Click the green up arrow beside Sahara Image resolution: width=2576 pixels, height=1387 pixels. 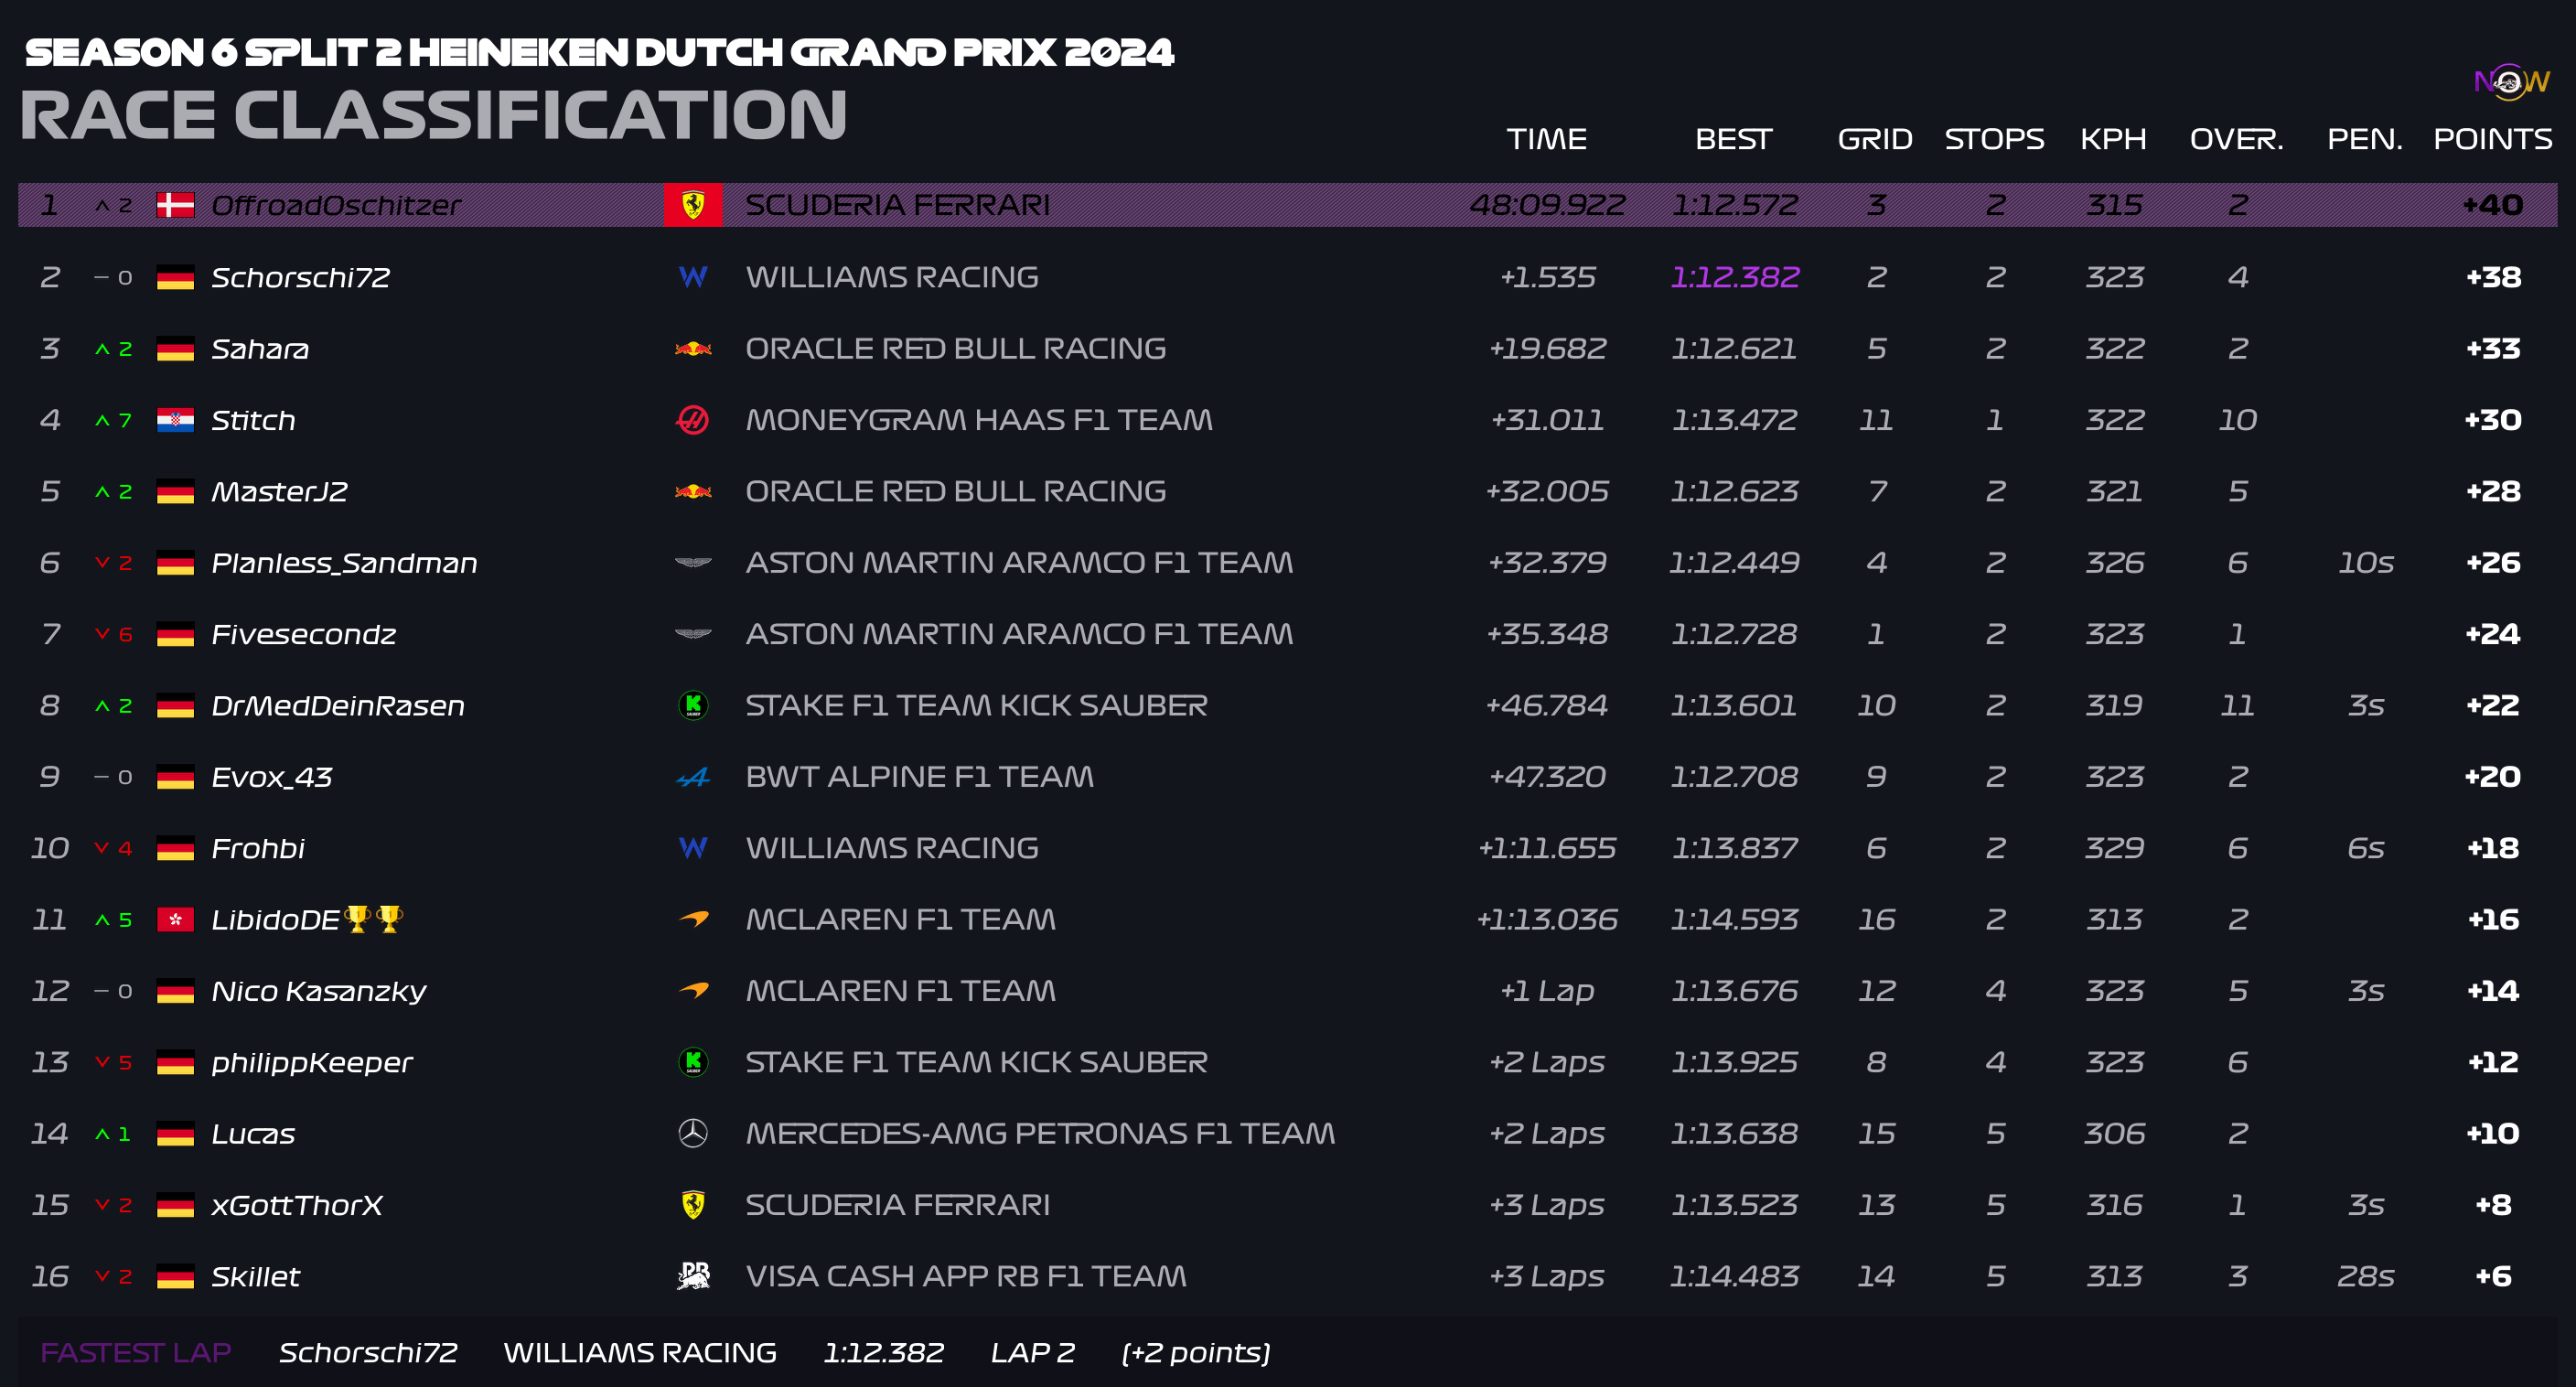click(x=102, y=349)
